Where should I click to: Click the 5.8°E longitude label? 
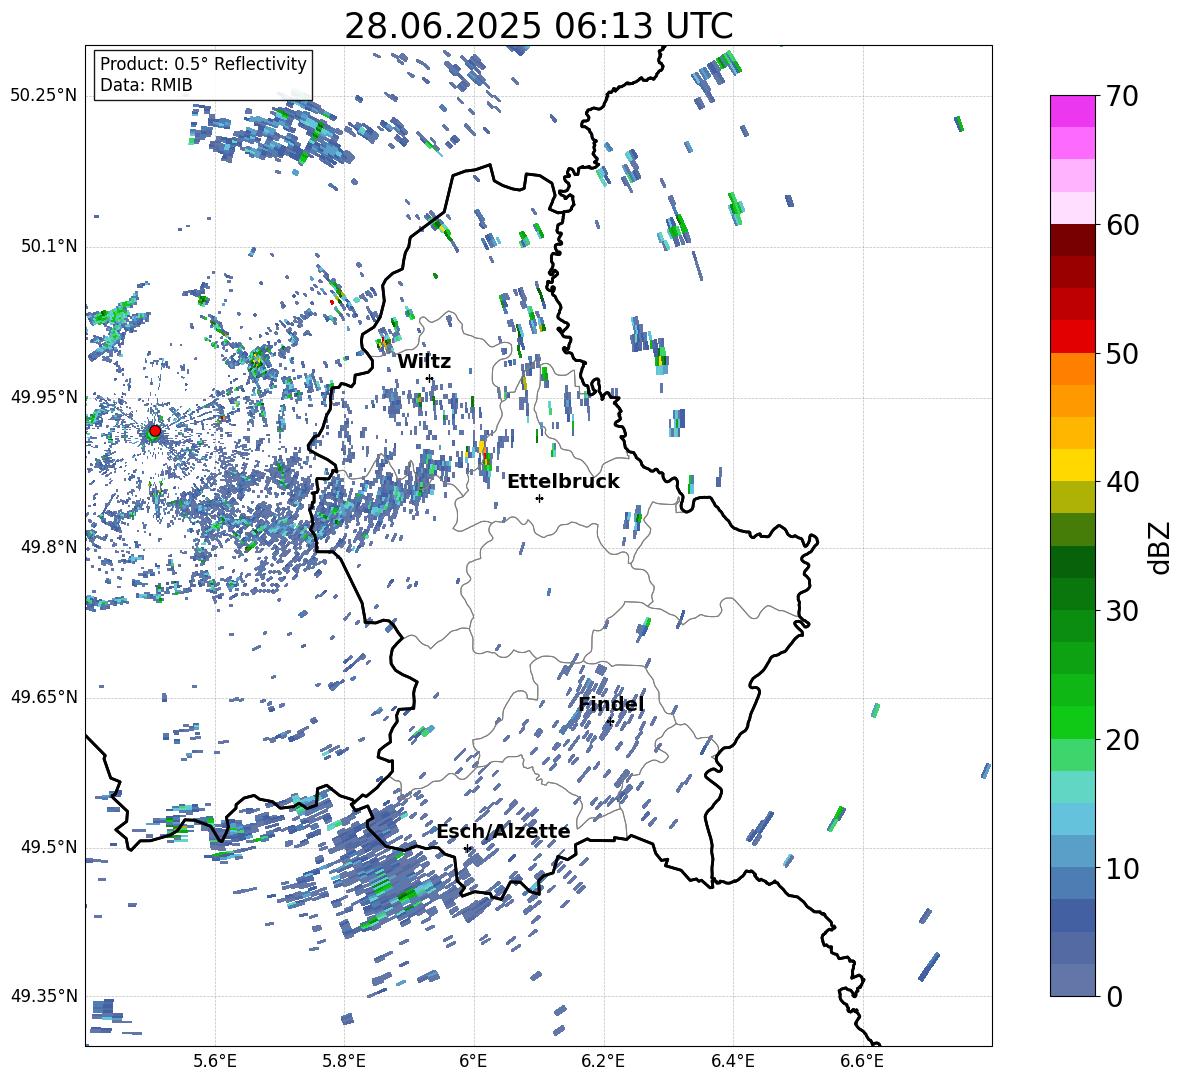344,1061
